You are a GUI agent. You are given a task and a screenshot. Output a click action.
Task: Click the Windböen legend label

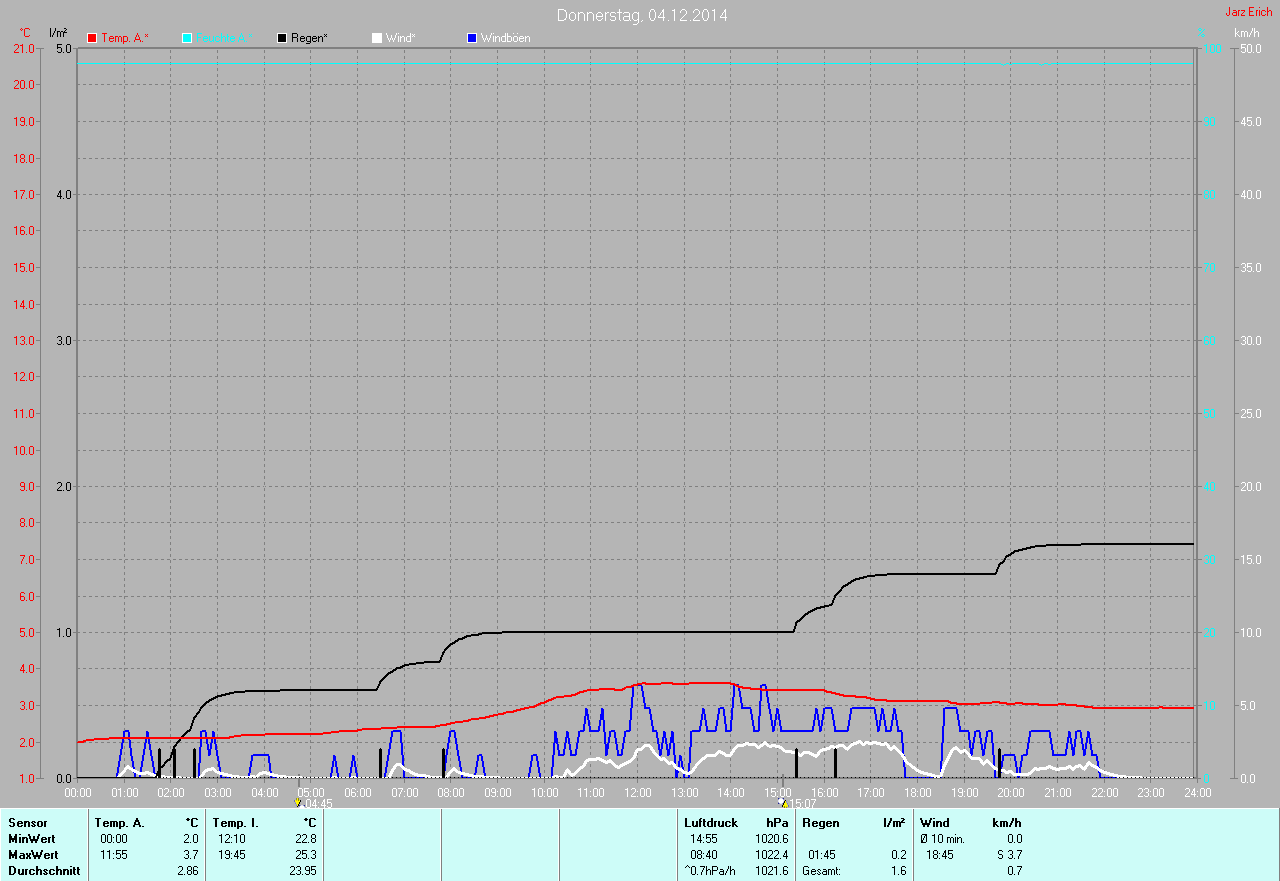(x=506, y=38)
